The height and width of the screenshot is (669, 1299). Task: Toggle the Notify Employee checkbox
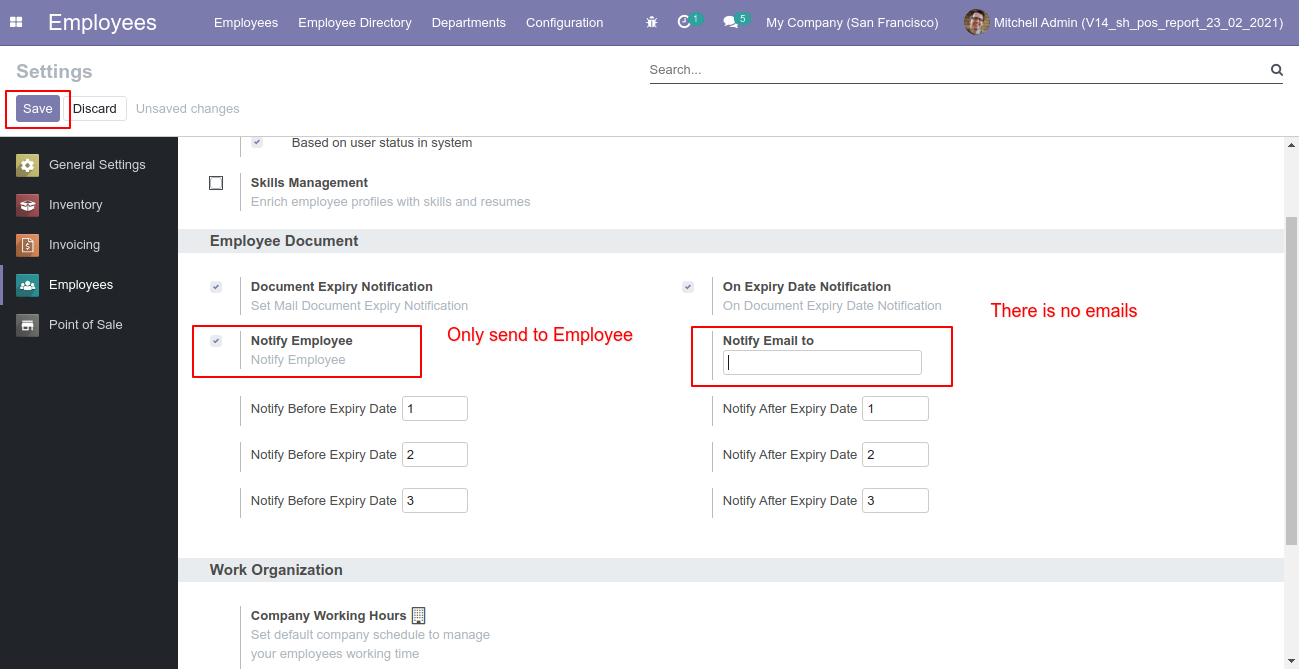click(216, 341)
